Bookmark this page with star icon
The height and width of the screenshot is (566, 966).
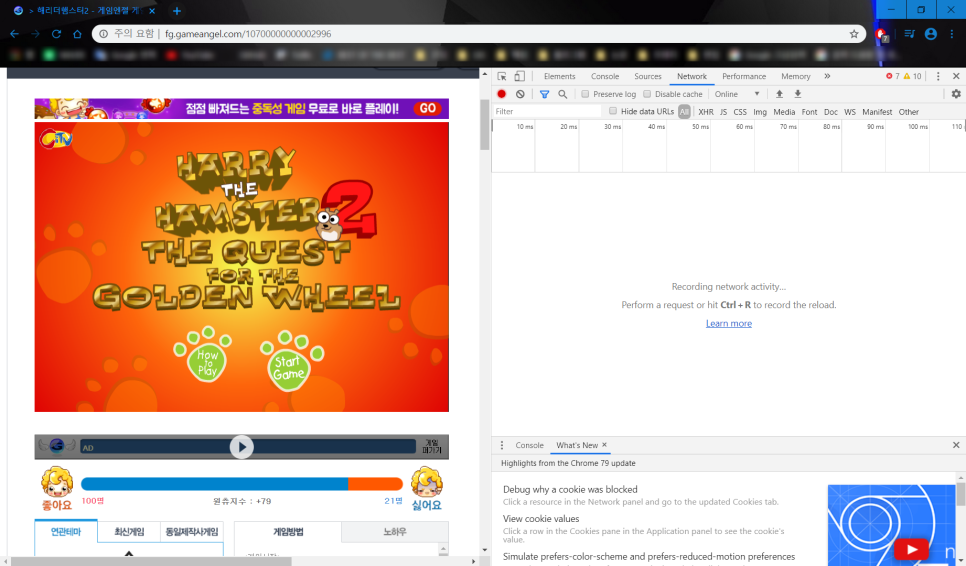click(854, 34)
